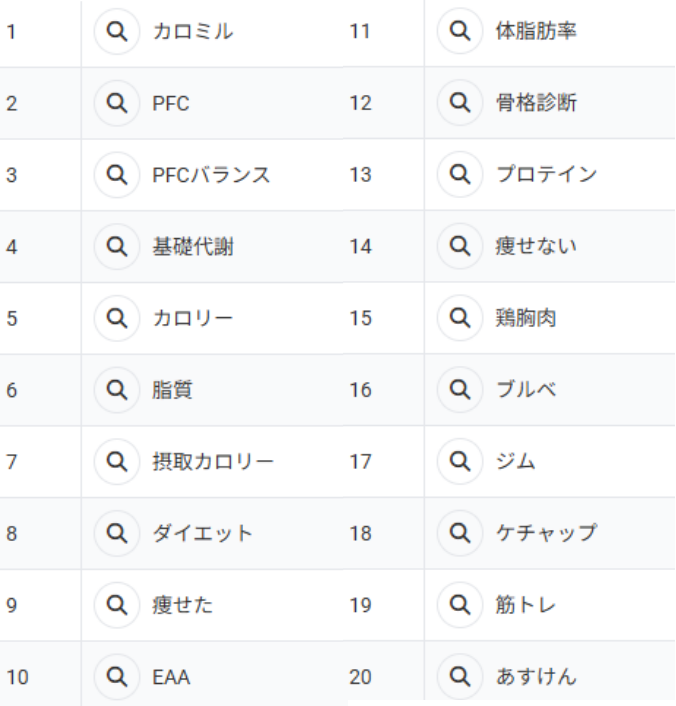Select the ジム keyword
676x706 pixels.
coord(516,462)
